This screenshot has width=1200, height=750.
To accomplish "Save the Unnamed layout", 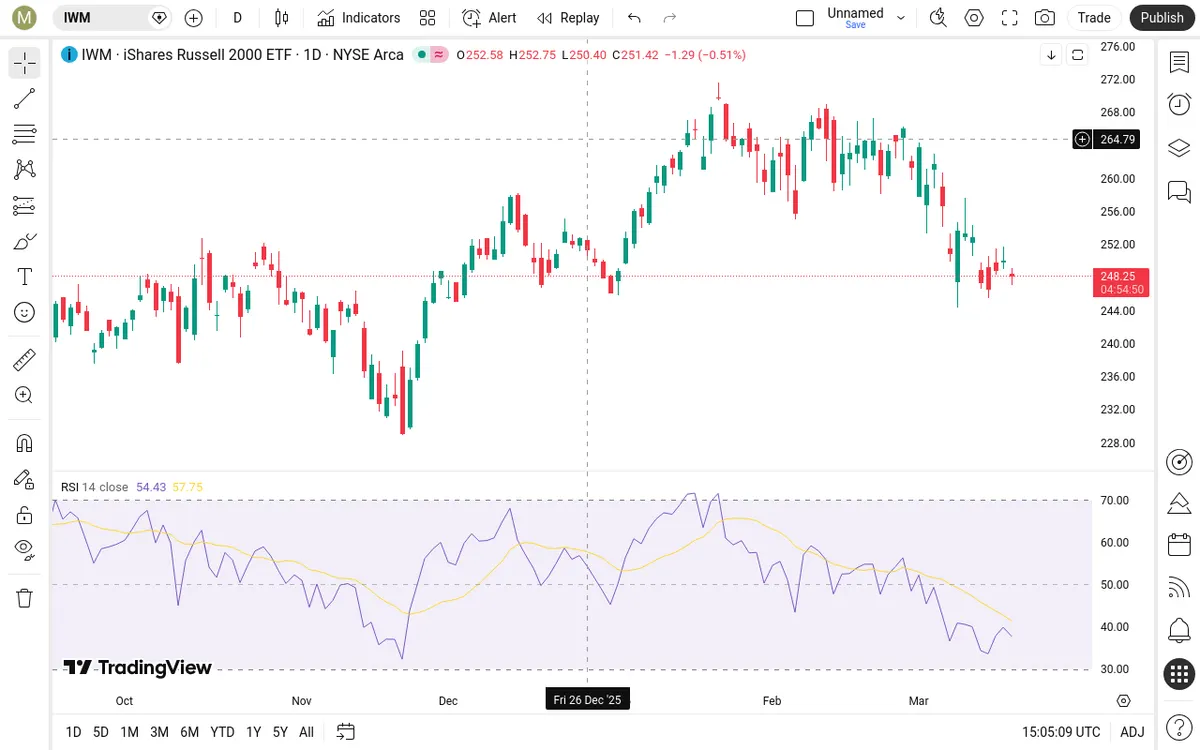I will tap(855, 25).
